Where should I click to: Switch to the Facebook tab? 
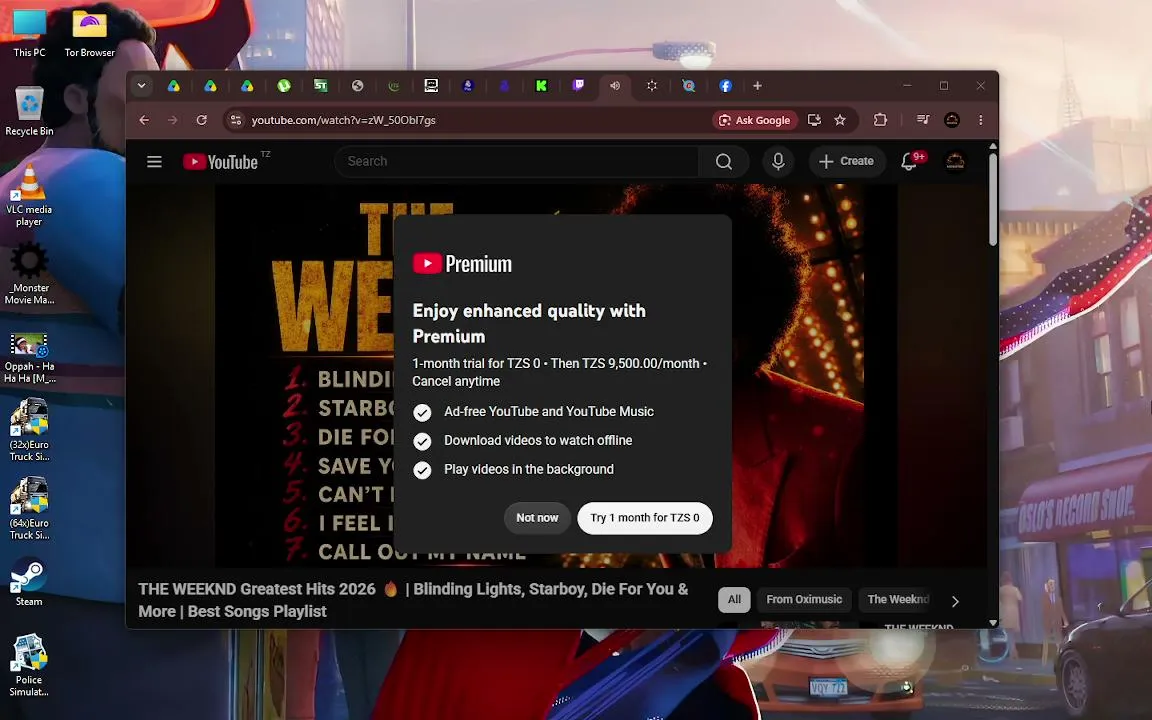[x=725, y=86]
